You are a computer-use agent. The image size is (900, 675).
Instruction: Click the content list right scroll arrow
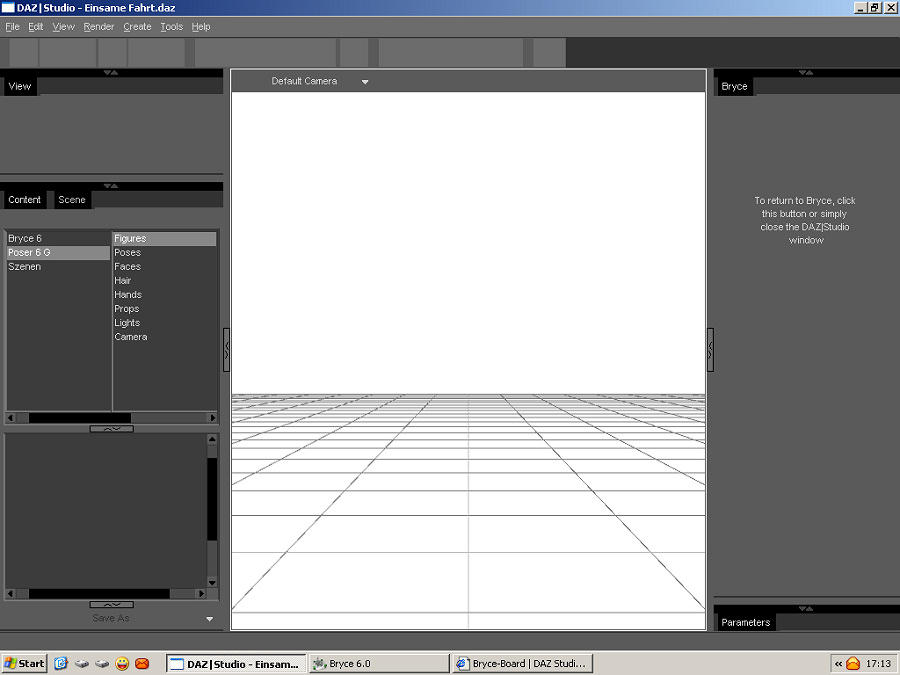[212, 418]
